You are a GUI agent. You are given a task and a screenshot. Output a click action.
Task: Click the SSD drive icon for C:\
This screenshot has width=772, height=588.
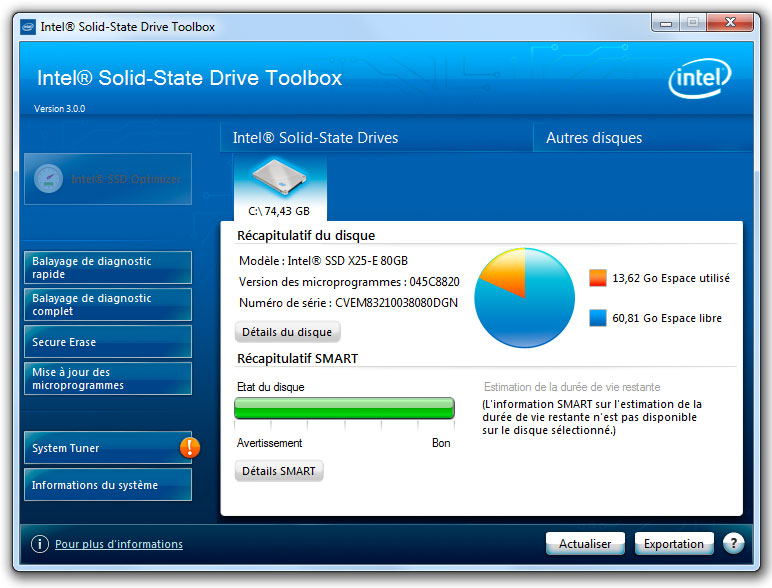[280, 179]
